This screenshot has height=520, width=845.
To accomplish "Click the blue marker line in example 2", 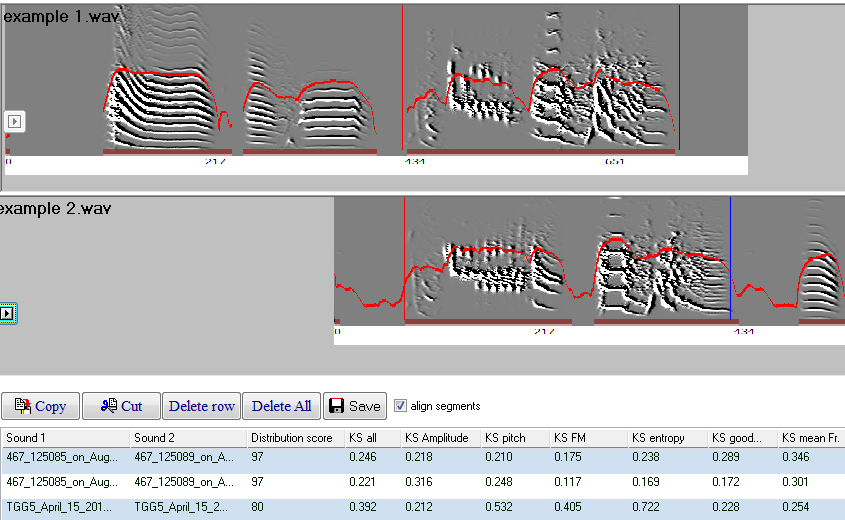I will pos(730,260).
